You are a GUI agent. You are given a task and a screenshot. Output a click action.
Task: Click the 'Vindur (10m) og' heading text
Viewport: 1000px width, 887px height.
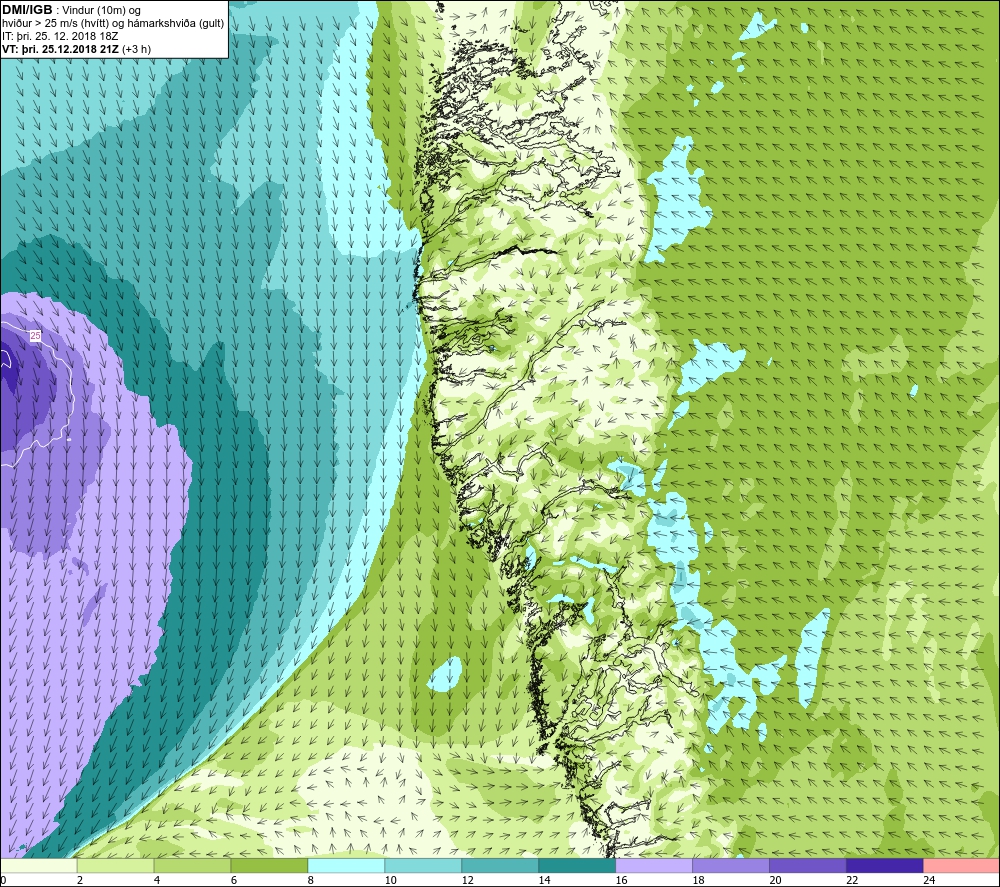[103, 10]
